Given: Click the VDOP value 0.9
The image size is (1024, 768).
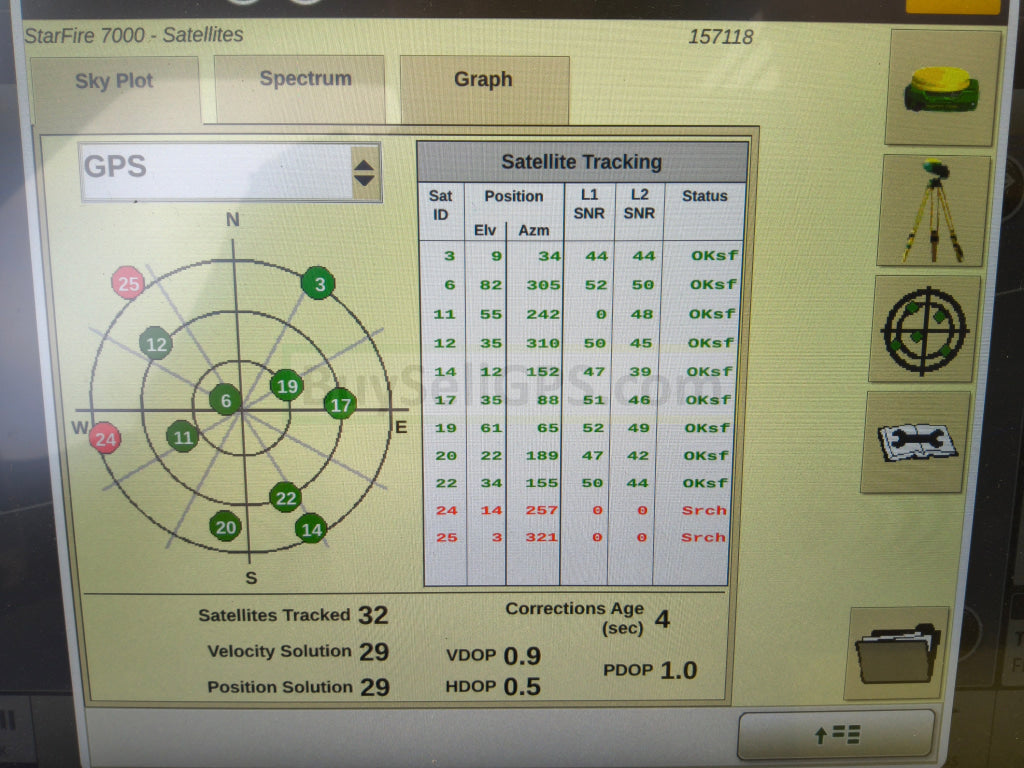Looking at the screenshot, I should click(x=522, y=656).
